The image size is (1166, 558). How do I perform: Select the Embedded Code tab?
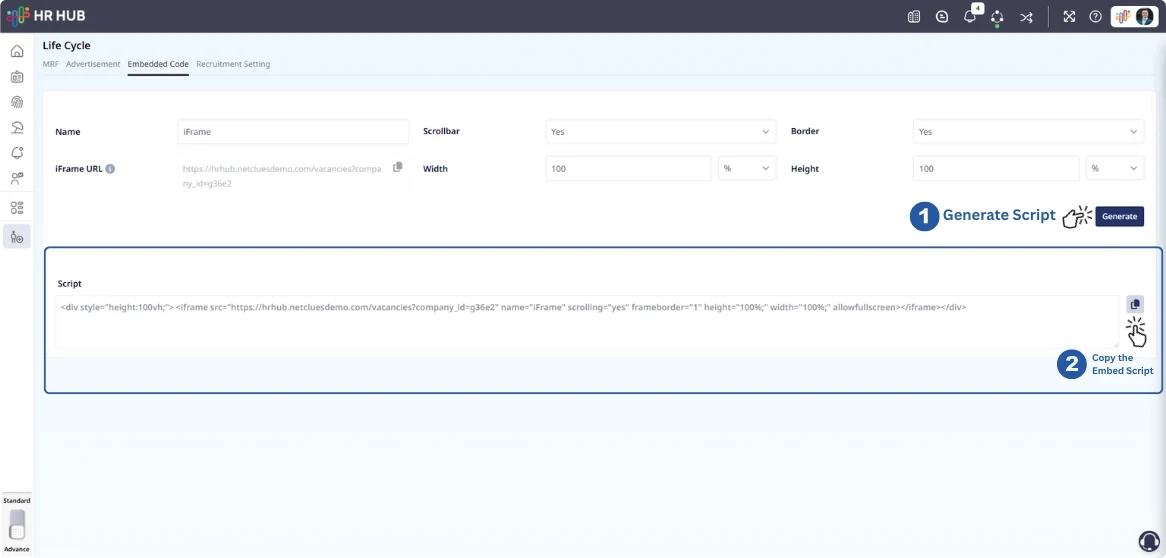[158, 64]
